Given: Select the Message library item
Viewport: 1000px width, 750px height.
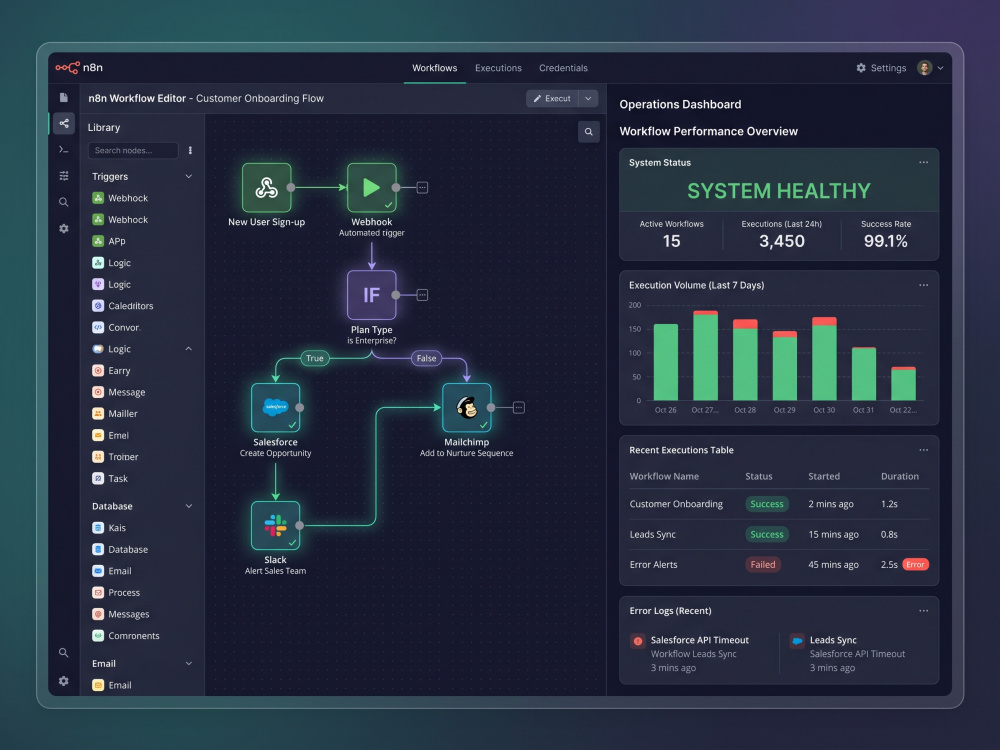Looking at the screenshot, I should 119,392.
